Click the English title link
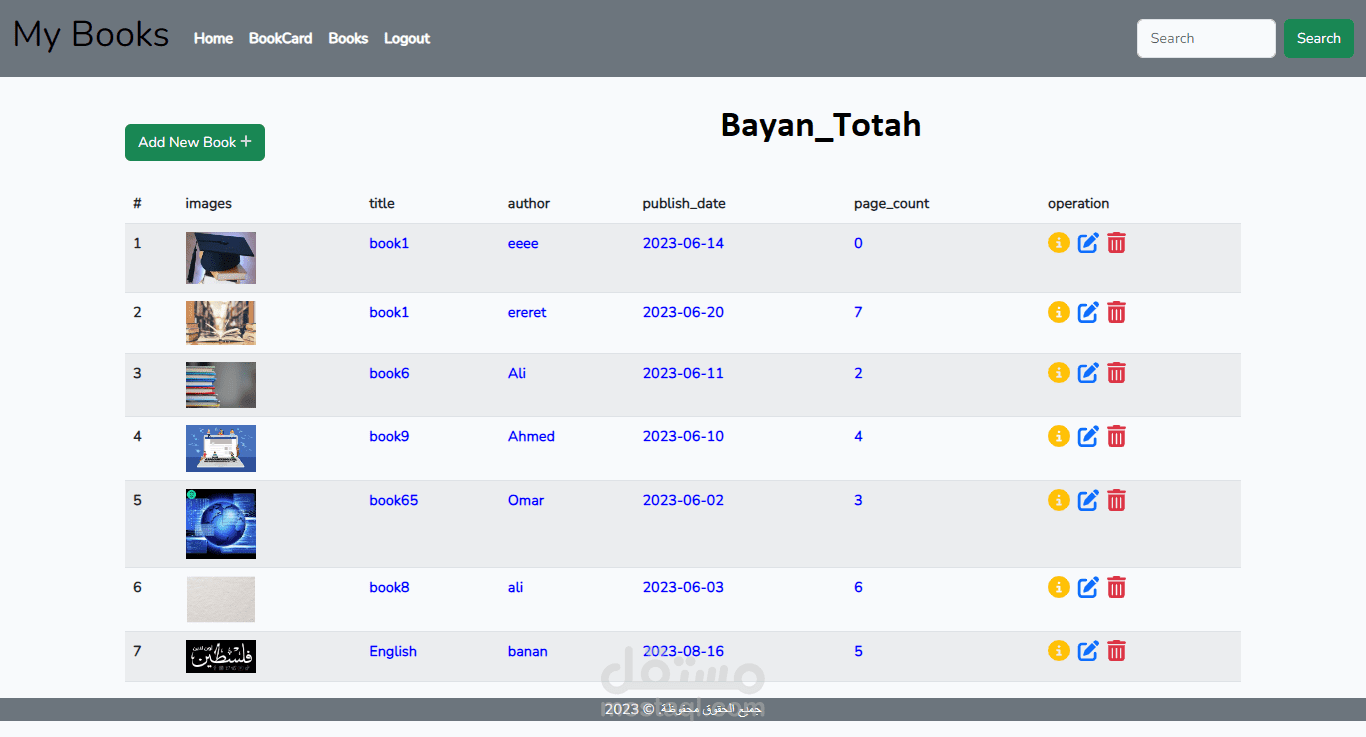Viewport: 1366px width, 737px height. 393,651
